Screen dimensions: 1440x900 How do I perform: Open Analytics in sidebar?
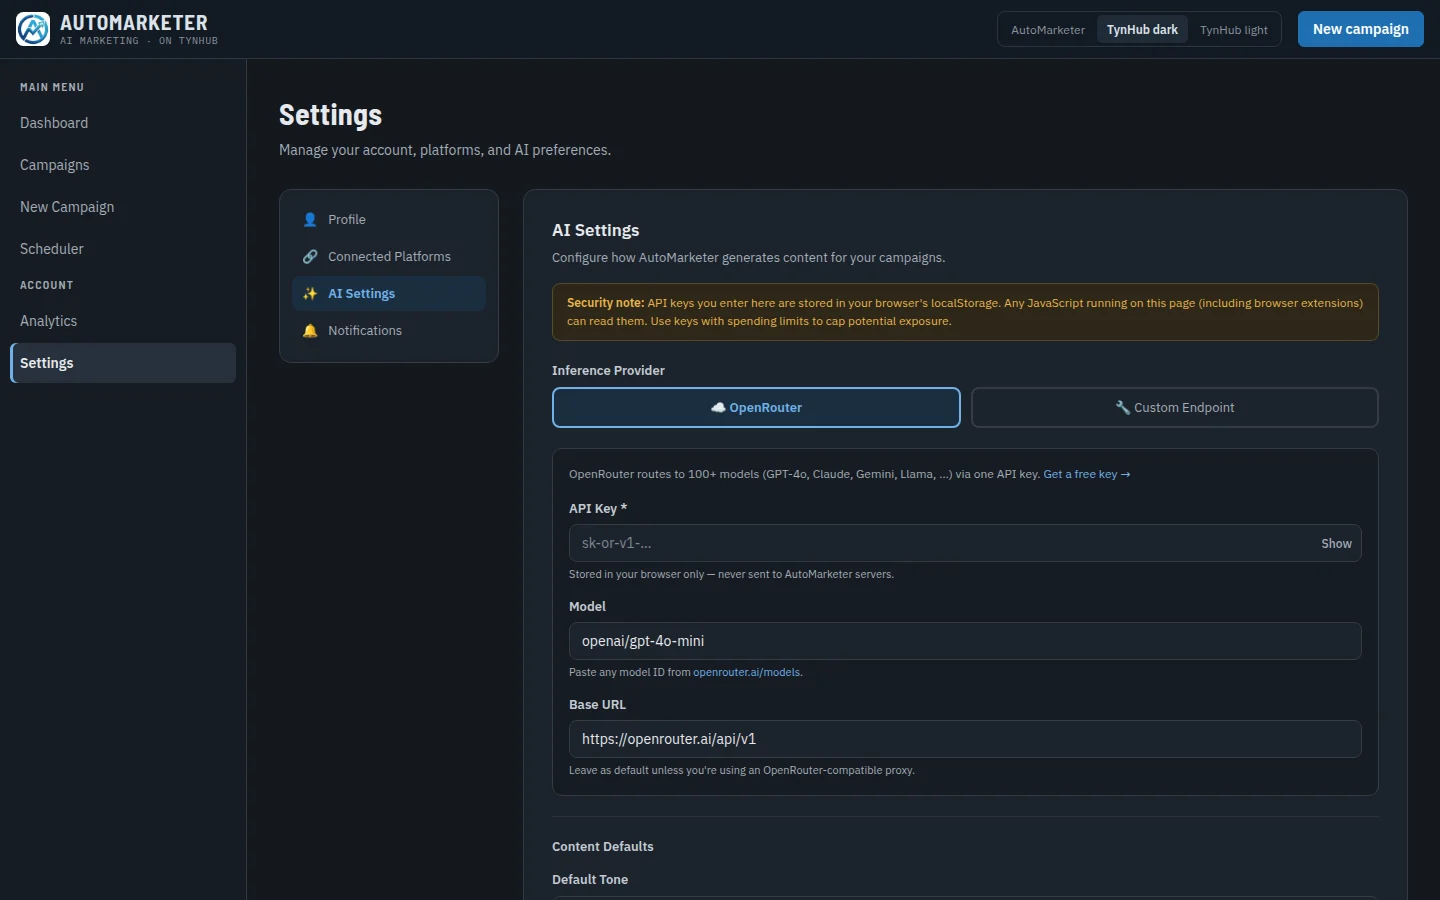click(123, 321)
